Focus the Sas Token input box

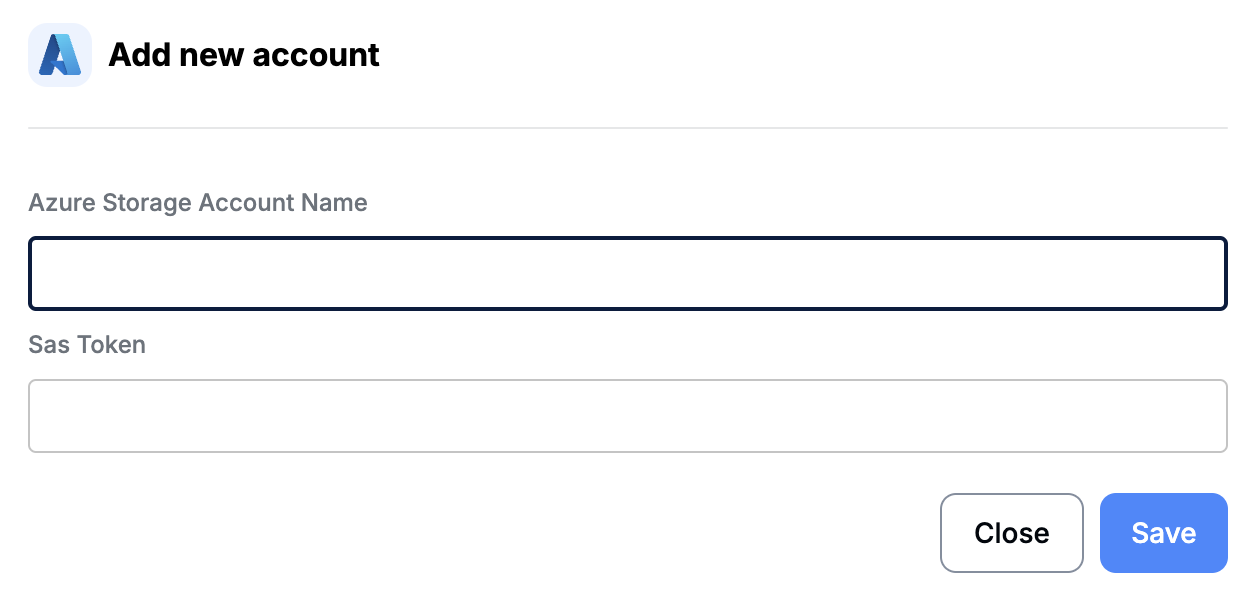[627, 416]
